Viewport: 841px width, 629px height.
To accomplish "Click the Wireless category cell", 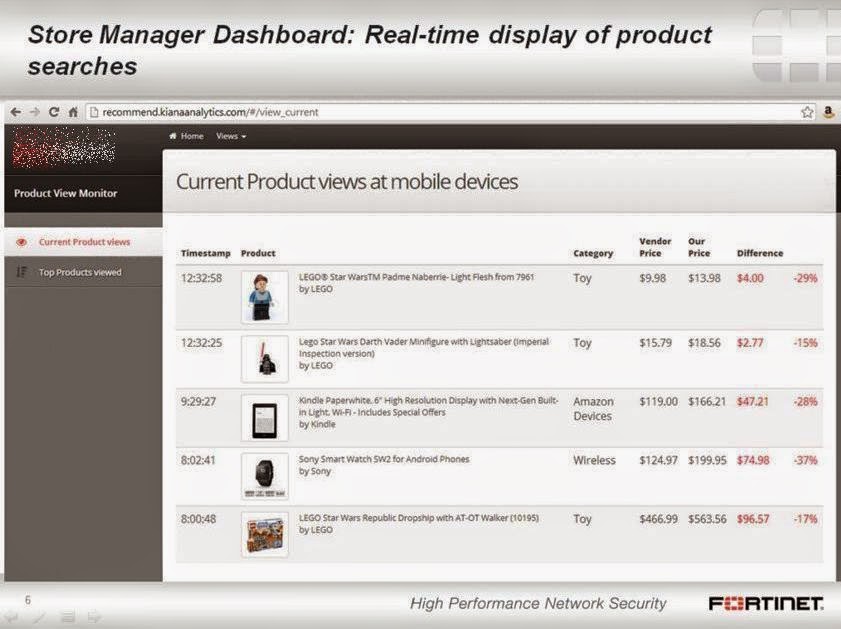I will [594, 460].
